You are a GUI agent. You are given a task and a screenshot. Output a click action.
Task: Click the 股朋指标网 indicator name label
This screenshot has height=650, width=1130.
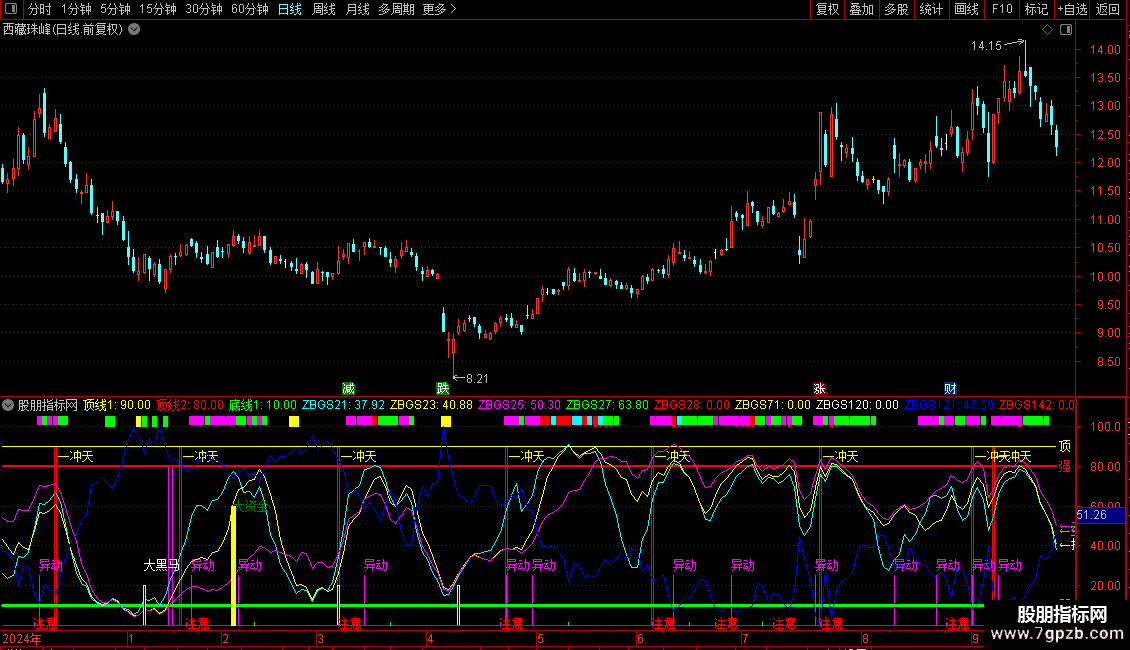coord(48,405)
